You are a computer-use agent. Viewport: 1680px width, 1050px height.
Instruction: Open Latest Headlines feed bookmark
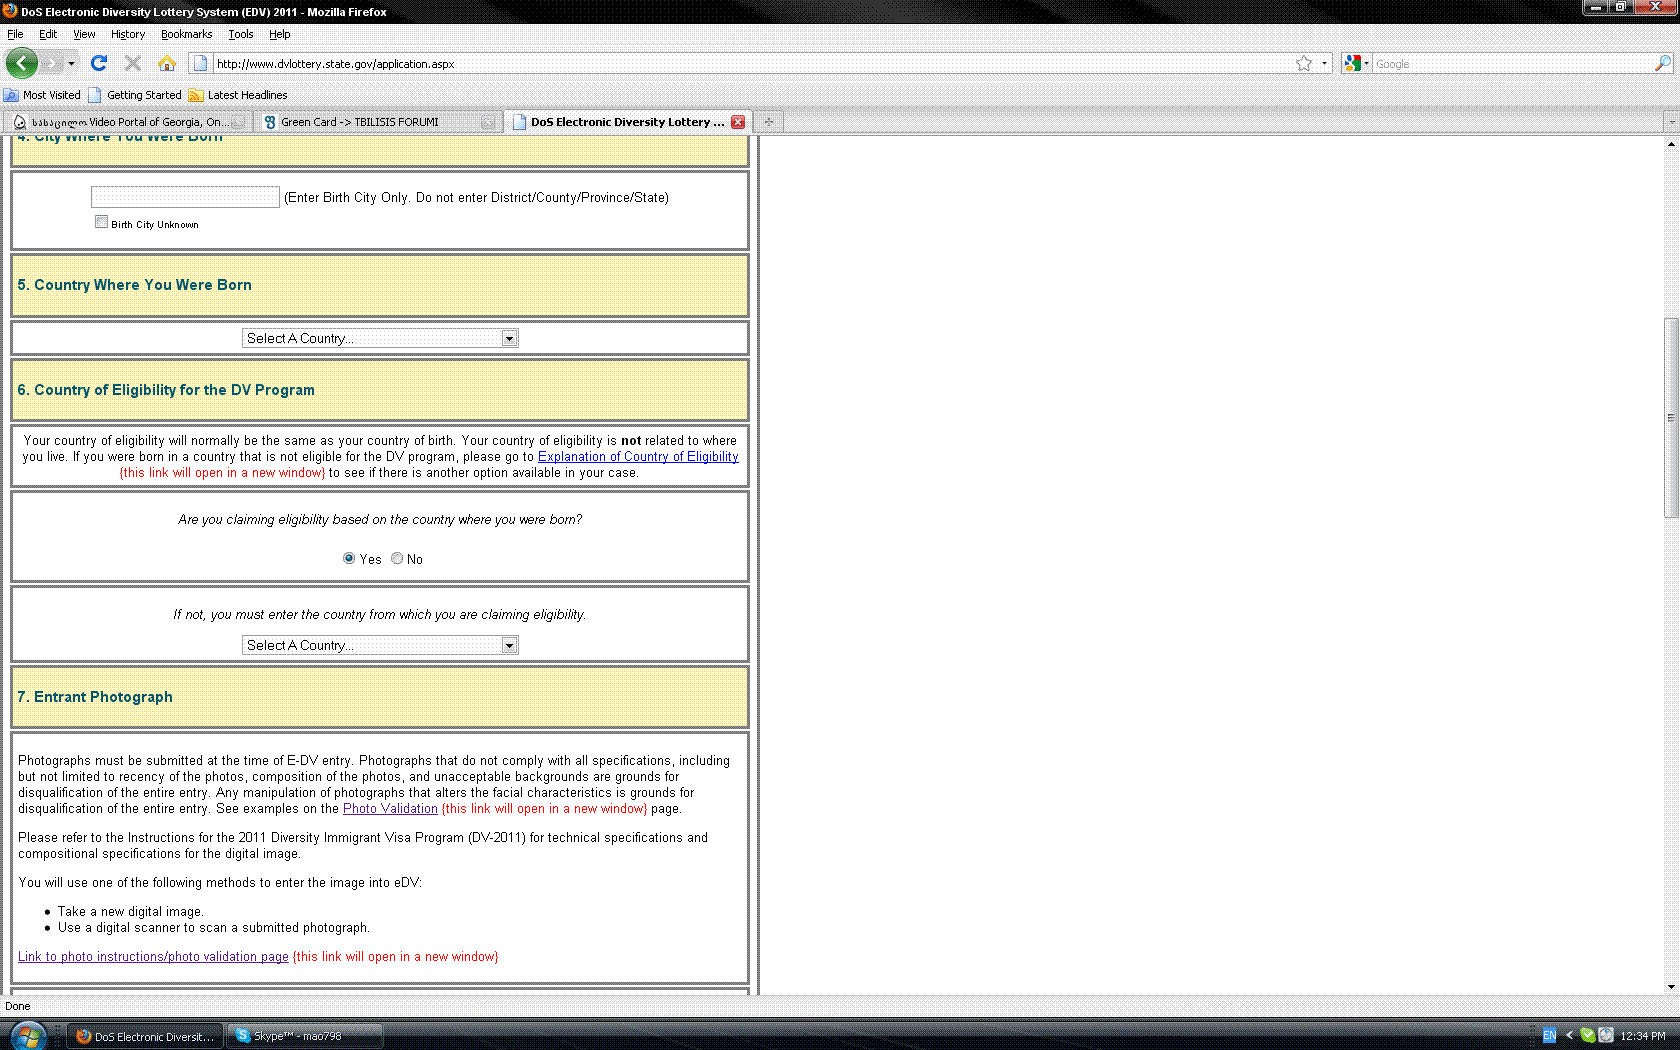(238, 95)
